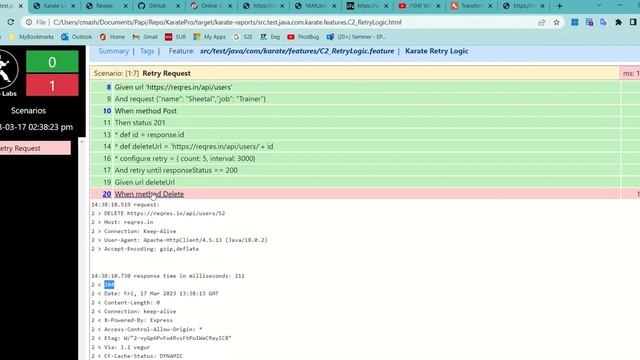Close the GitHub tab
Image resolution: width=640 pixels, height=360 pixels.
point(178,6)
